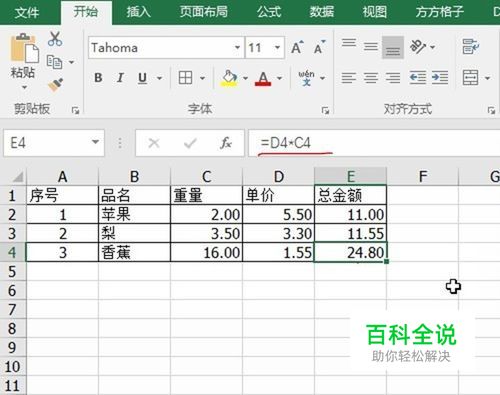Confirm formula entry checkmark
This screenshot has width=500, height=395.
190,143
